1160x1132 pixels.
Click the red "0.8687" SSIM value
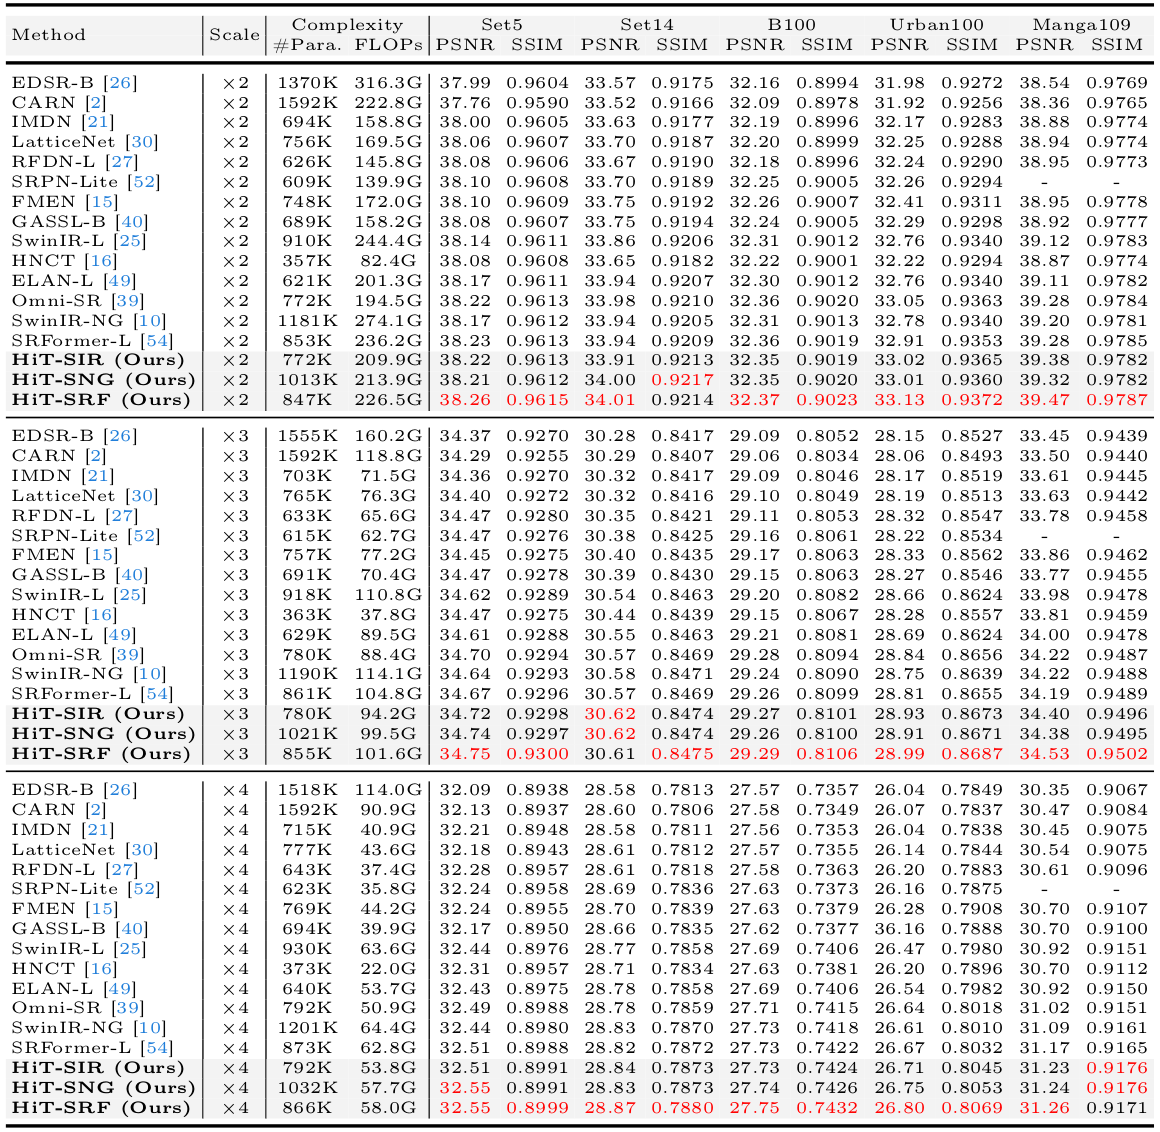click(x=972, y=754)
